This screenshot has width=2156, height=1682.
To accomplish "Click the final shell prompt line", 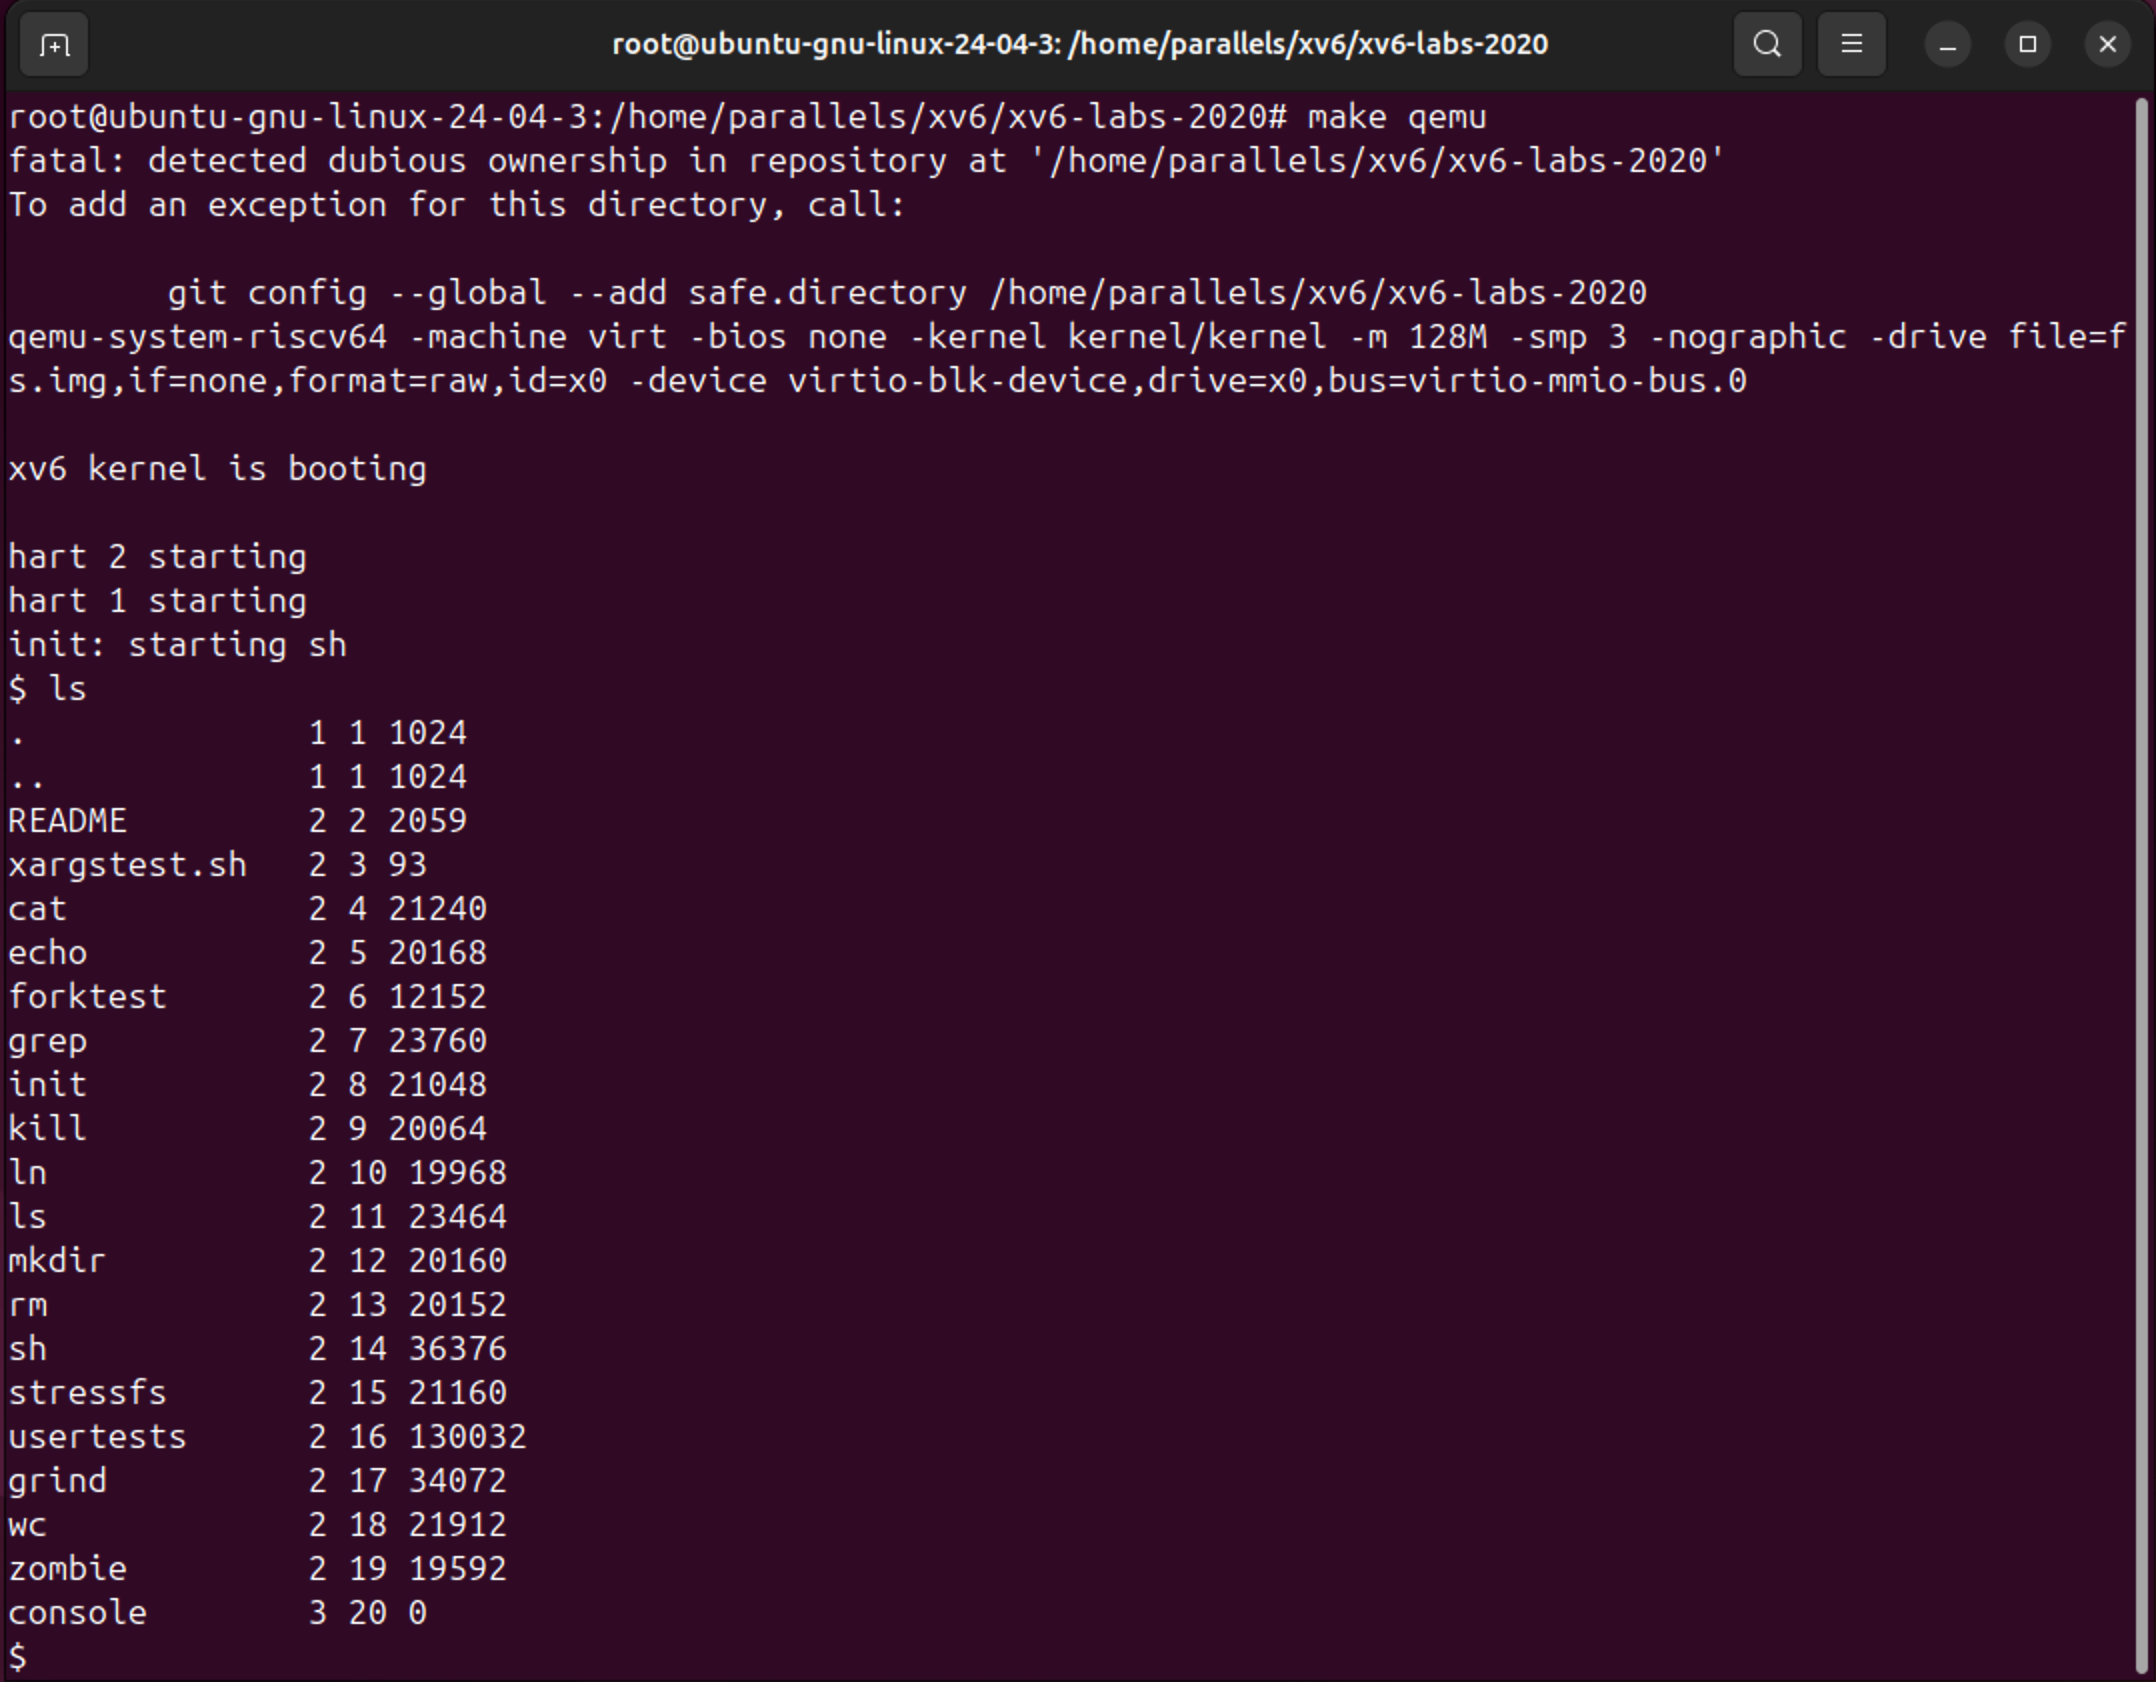I will click(x=18, y=1657).
